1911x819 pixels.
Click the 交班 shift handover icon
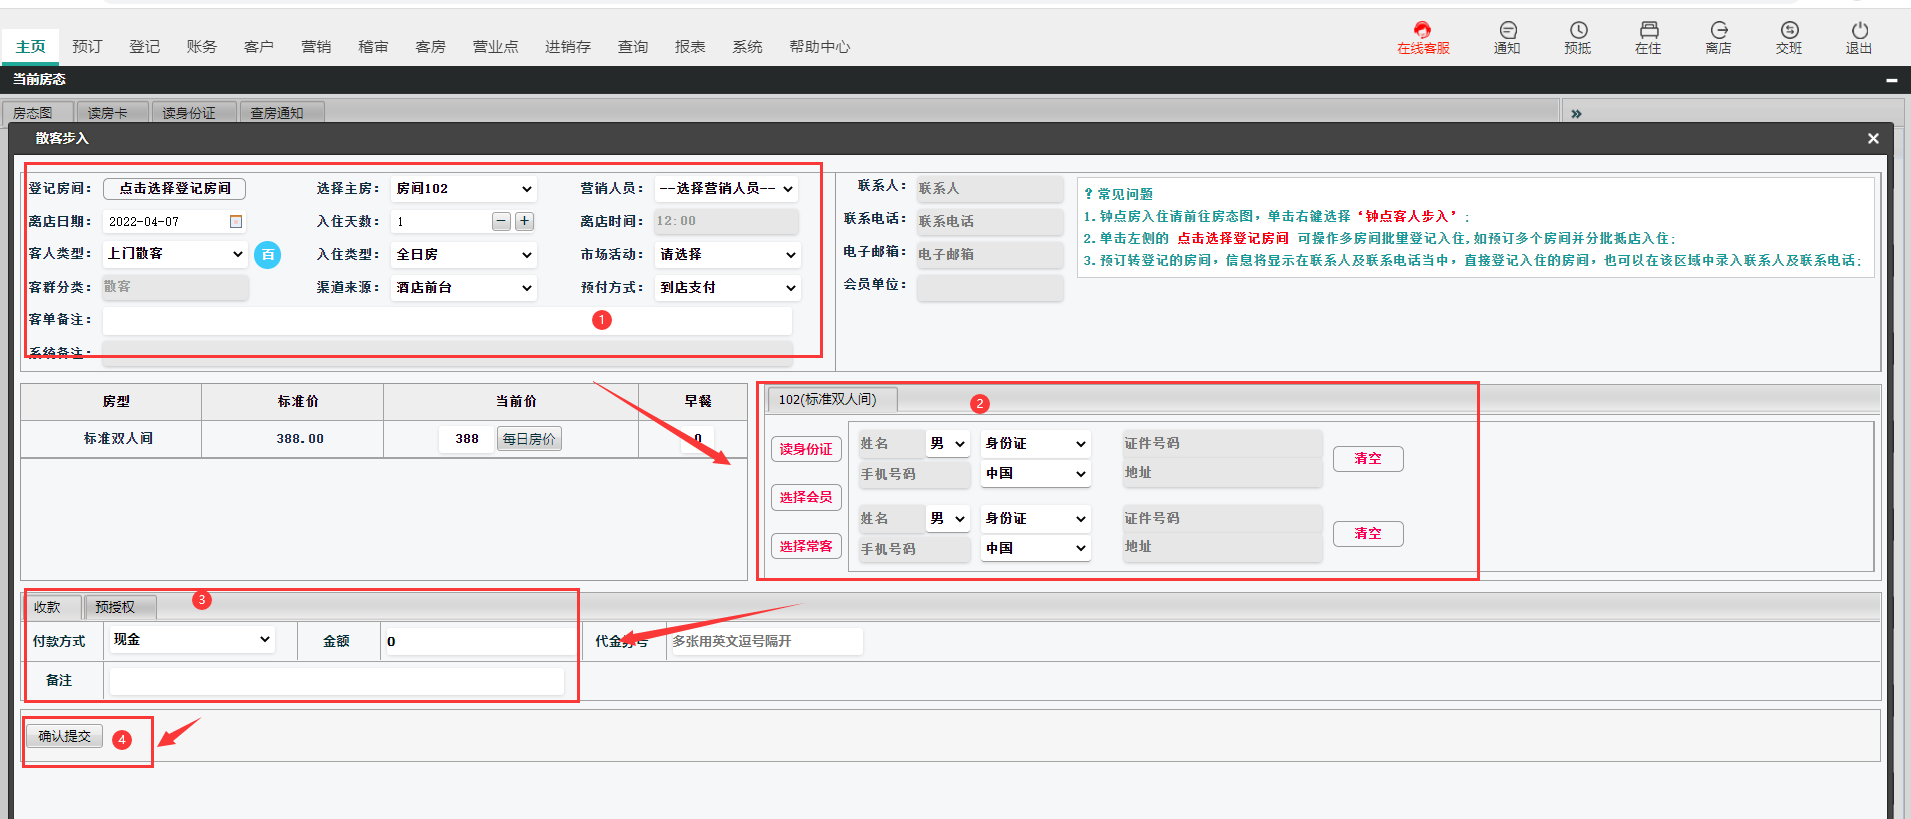point(1789,38)
